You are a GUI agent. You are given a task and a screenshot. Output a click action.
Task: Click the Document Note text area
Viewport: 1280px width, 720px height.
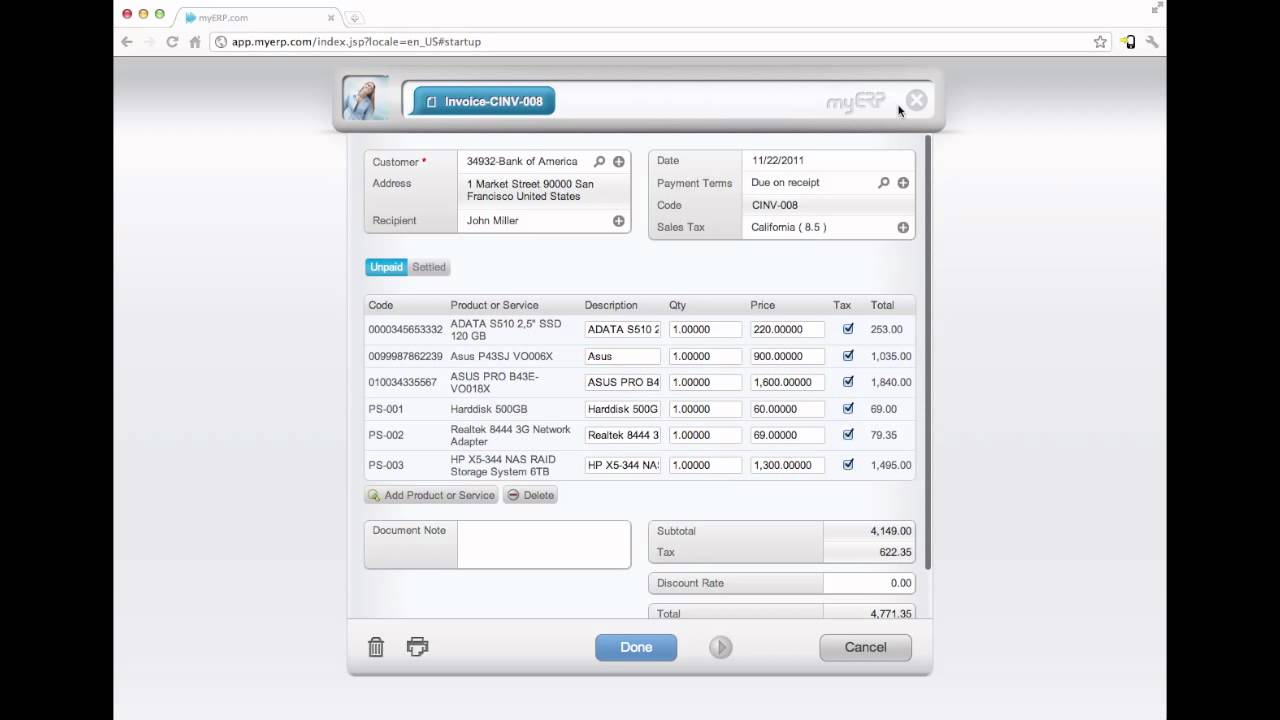click(544, 544)
